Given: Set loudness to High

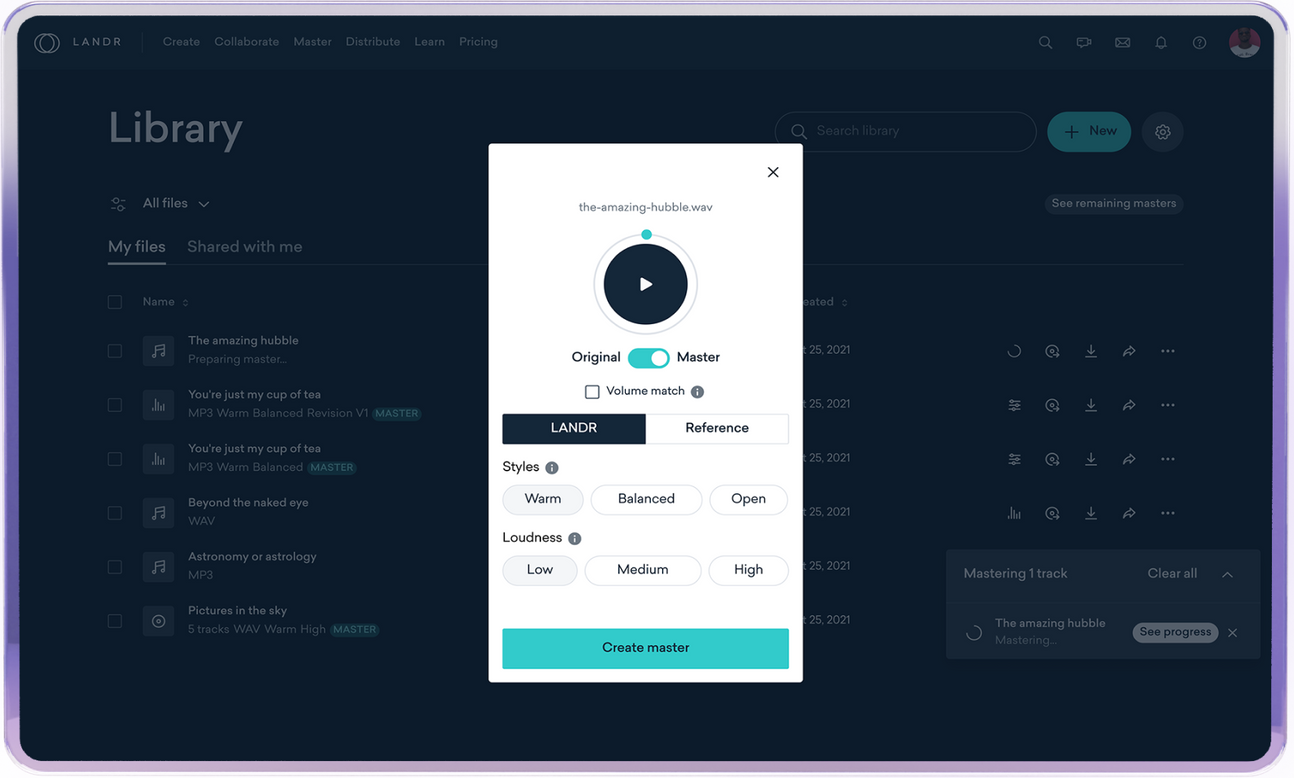Looking at the screenshot, I should point(748,570).
